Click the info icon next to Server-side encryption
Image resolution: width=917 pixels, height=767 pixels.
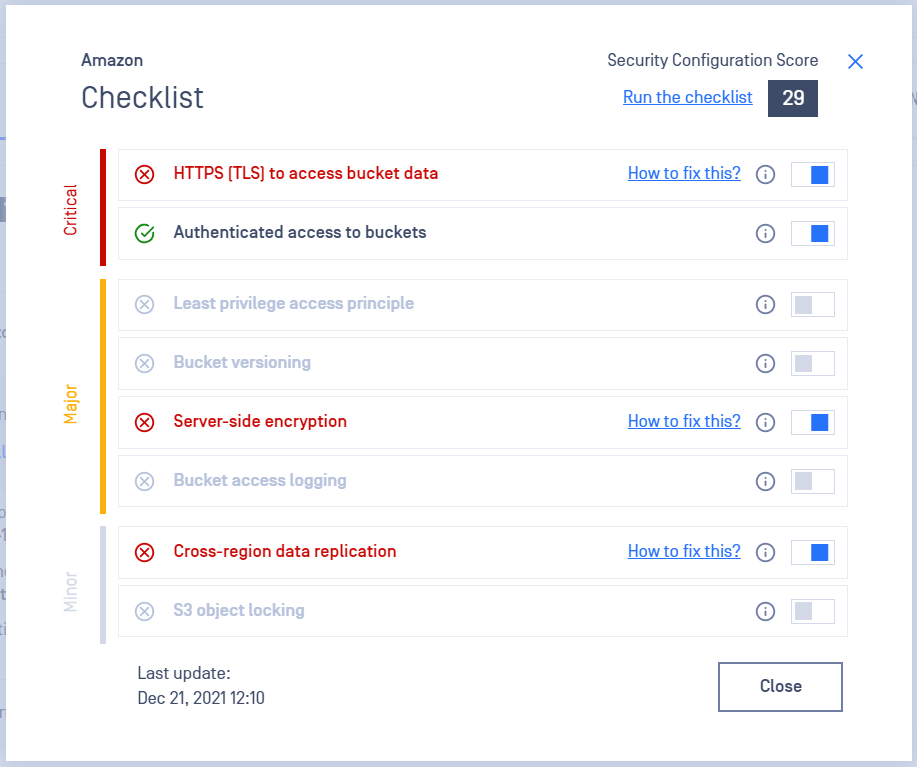coord(765,422)
